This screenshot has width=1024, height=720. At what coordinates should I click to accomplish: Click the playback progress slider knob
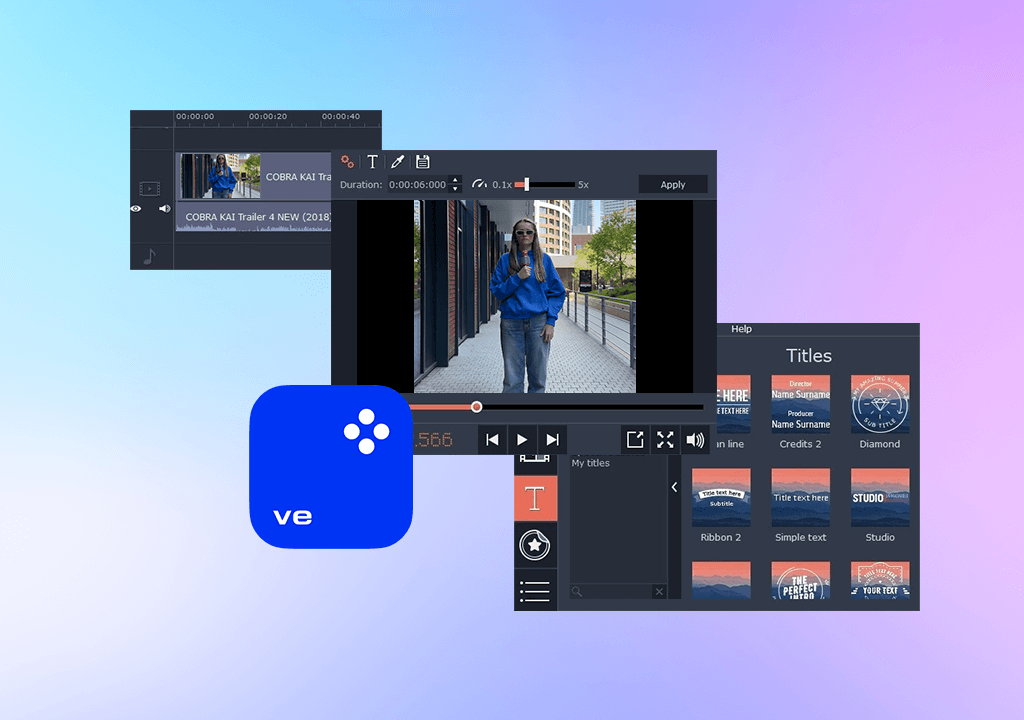click(x=477, y=407)
